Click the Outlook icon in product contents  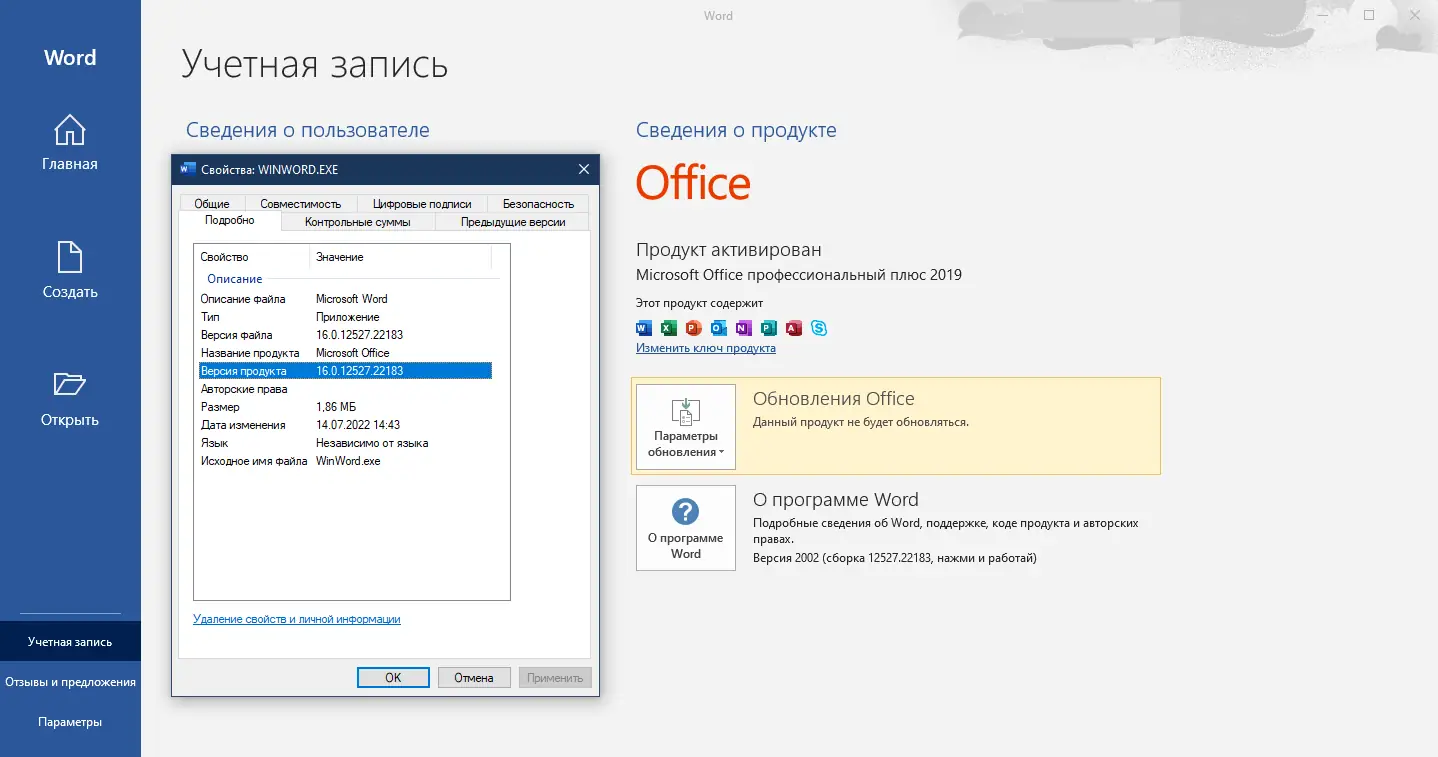(x=719, y=327)
